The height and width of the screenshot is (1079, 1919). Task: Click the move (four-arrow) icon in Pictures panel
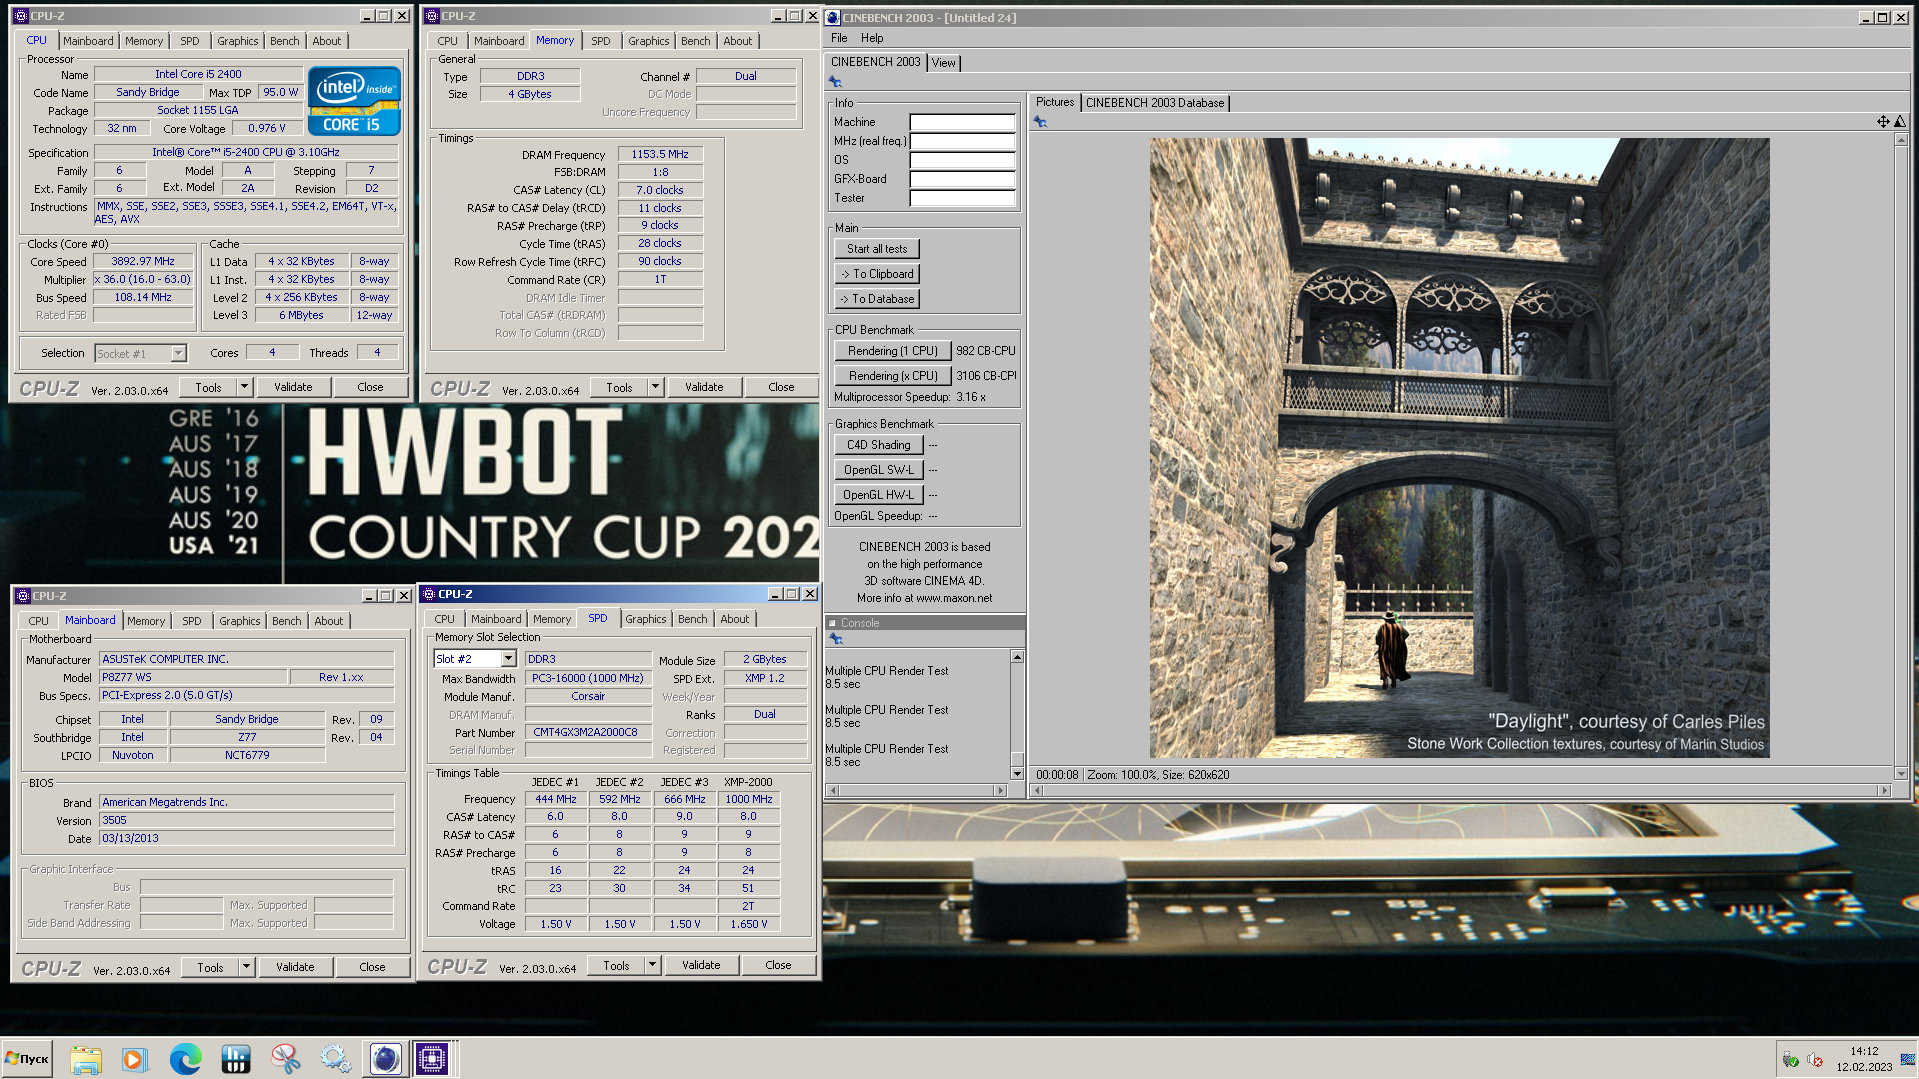(1883, 122)
